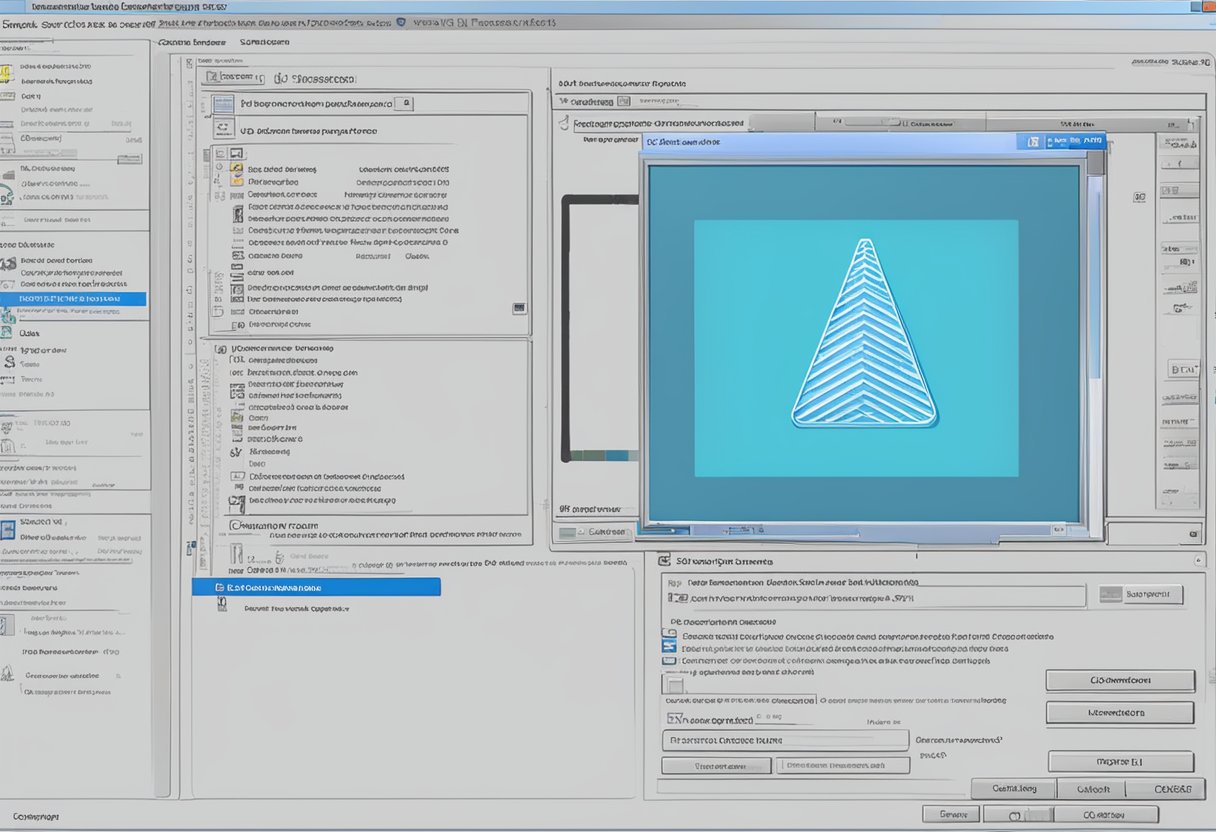Select the highlighted blue row in center panel
The width and height of the screenshot is (1216, 832).
tap(316, 587)
